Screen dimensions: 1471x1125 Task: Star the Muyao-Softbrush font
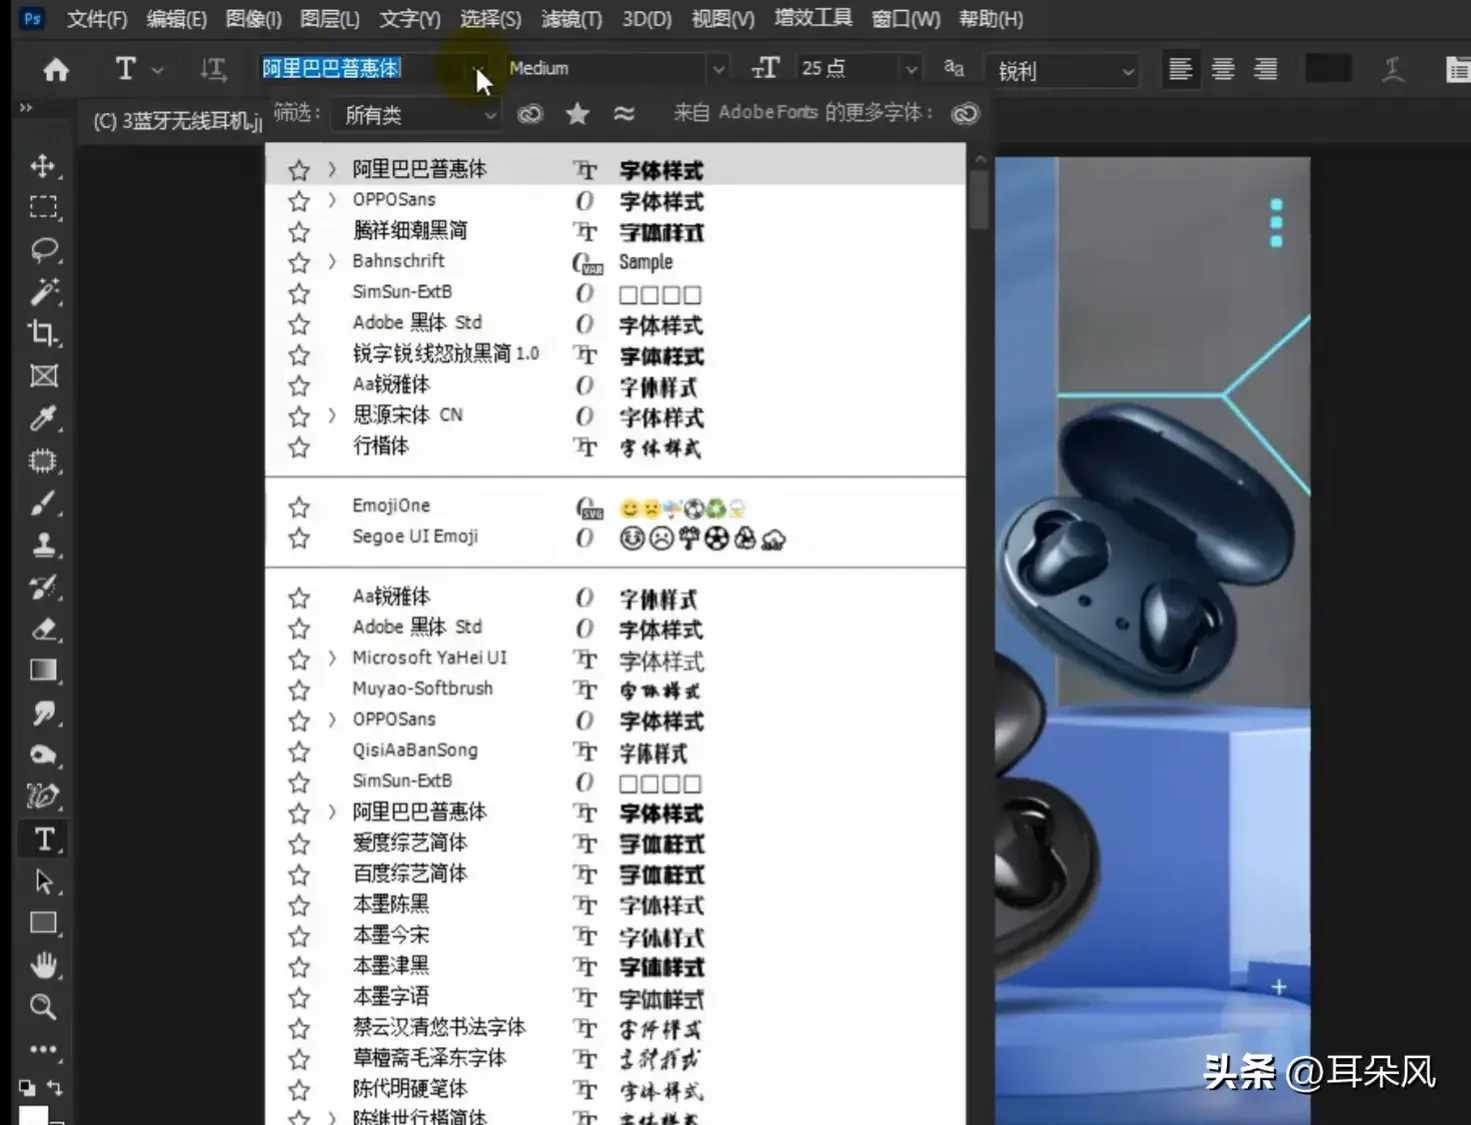(x=298, y=690)
